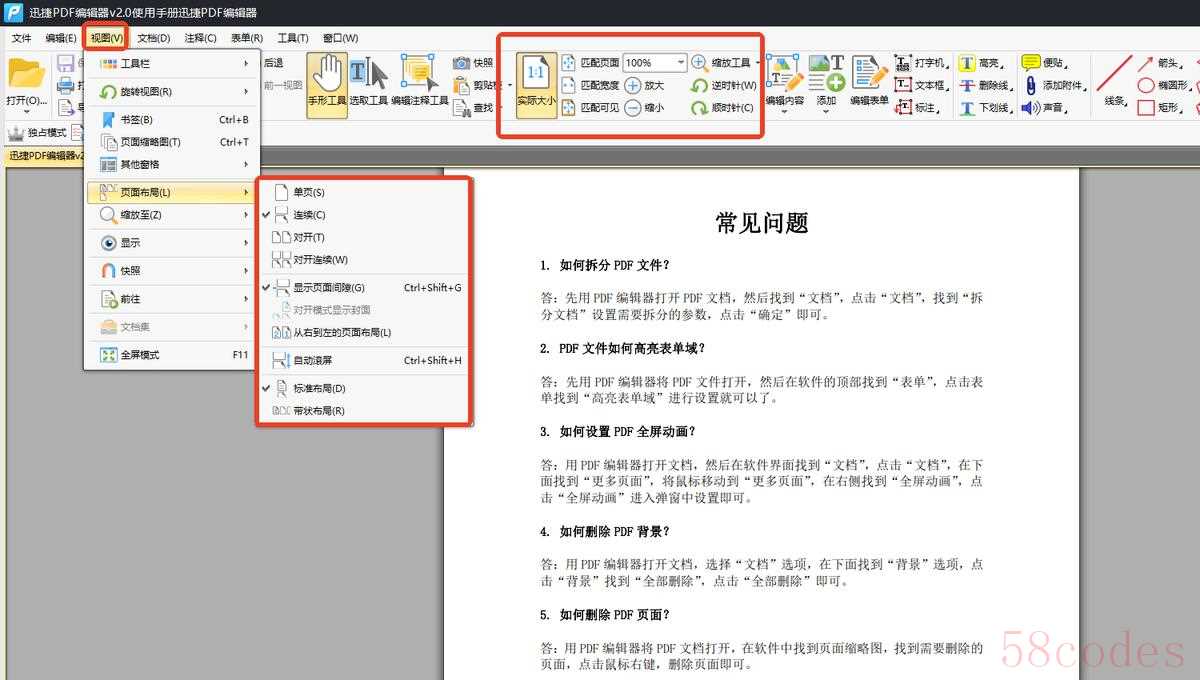Open the 文档(D) menu

pos(153,38)
